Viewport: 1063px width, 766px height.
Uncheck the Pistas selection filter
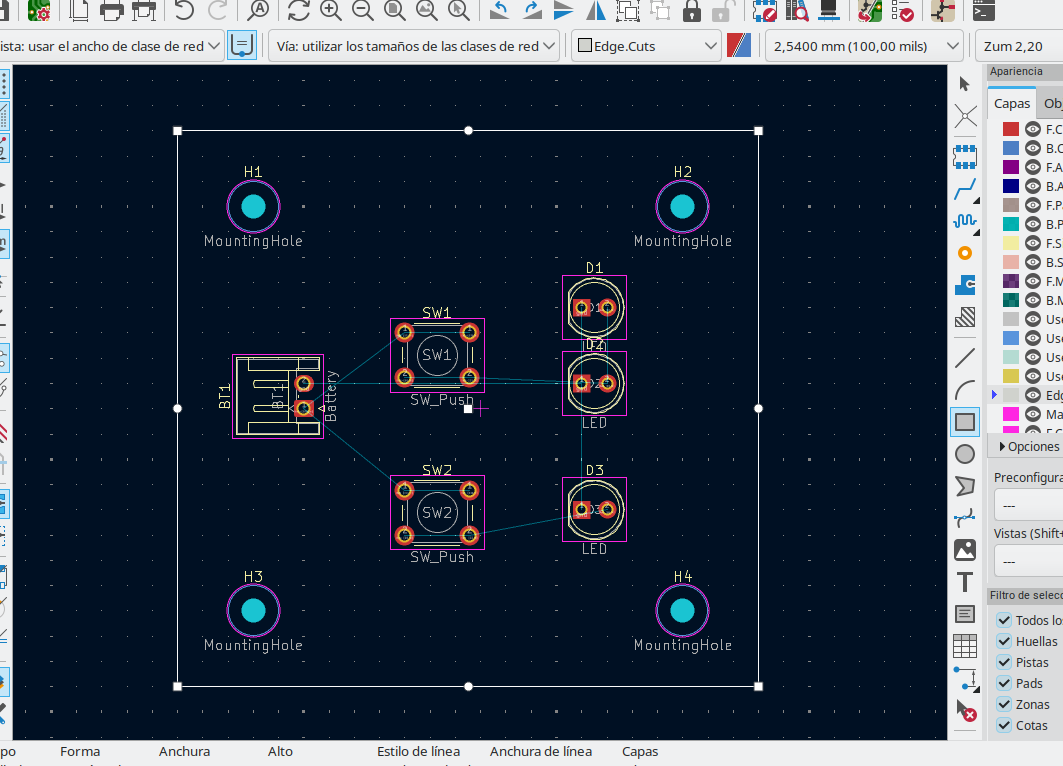pyautogui.click(x=1004, y=662)
